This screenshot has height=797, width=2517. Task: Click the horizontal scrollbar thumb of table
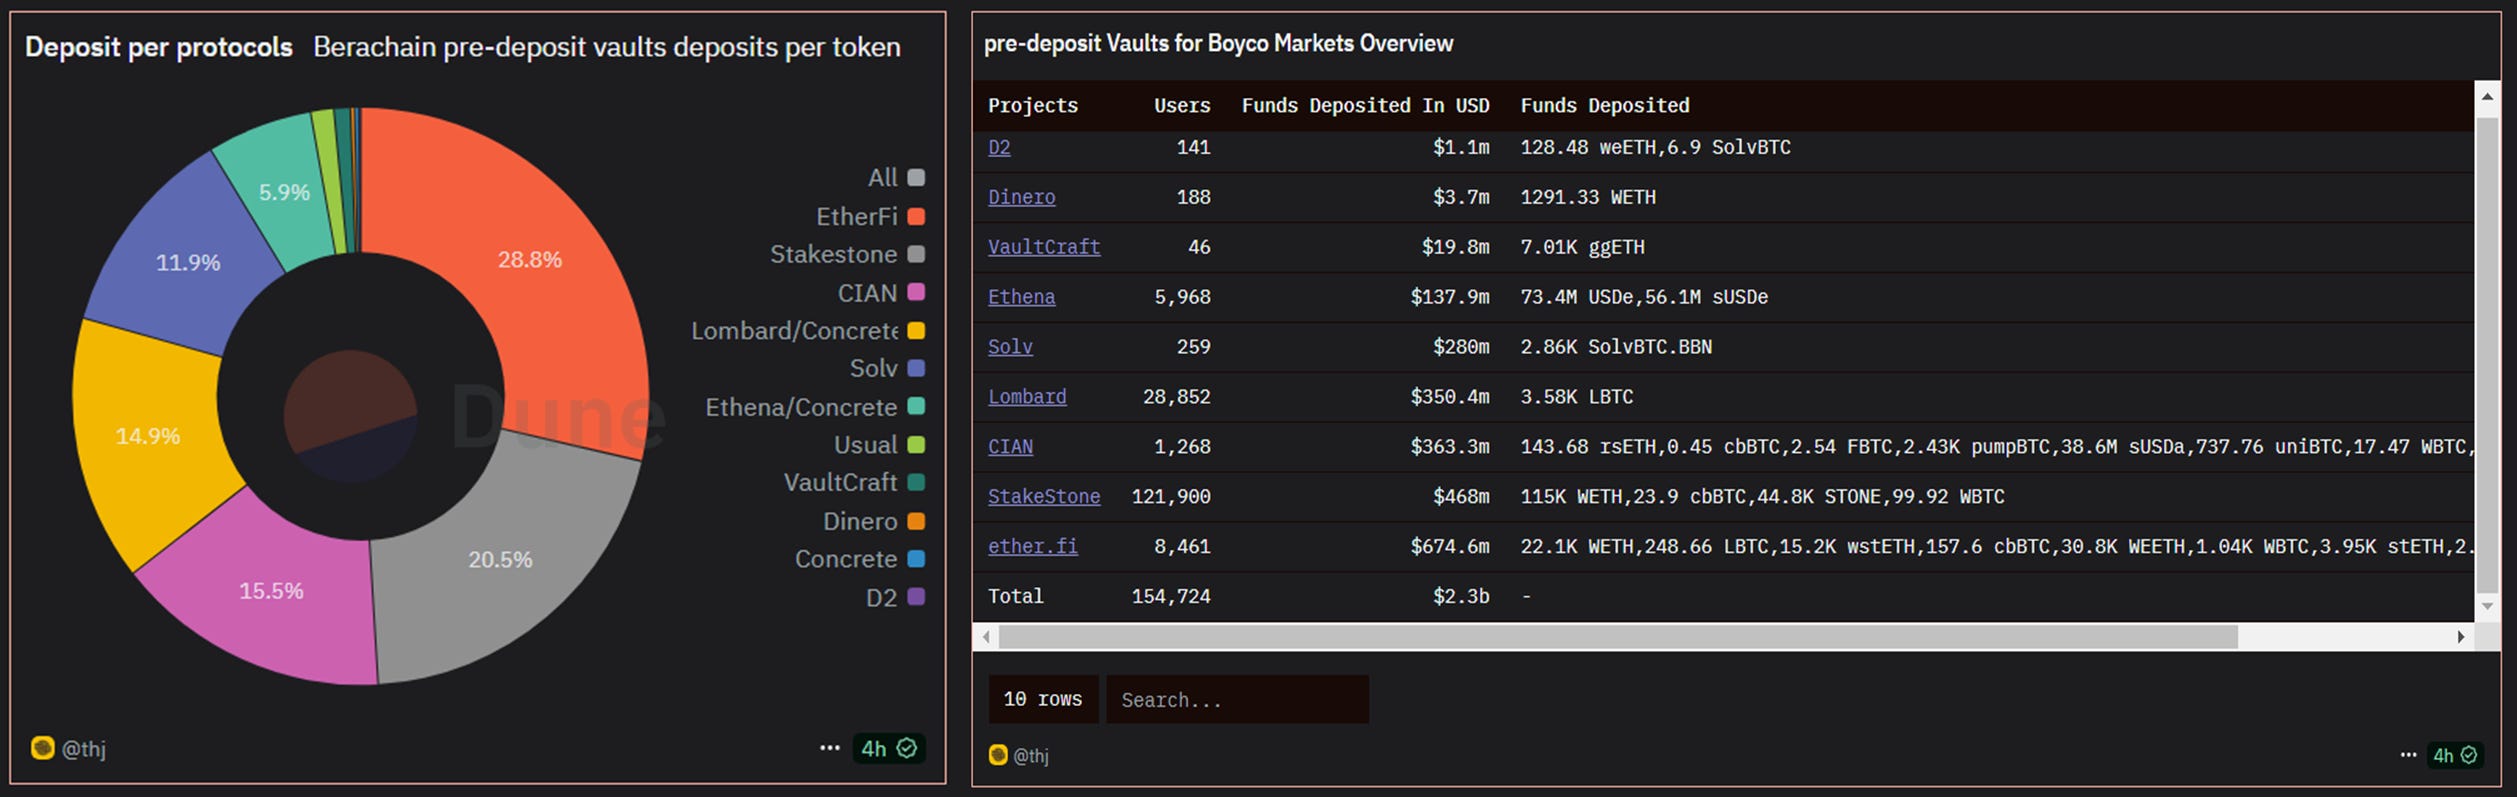pyautogui.click(x=1618, y=637)
